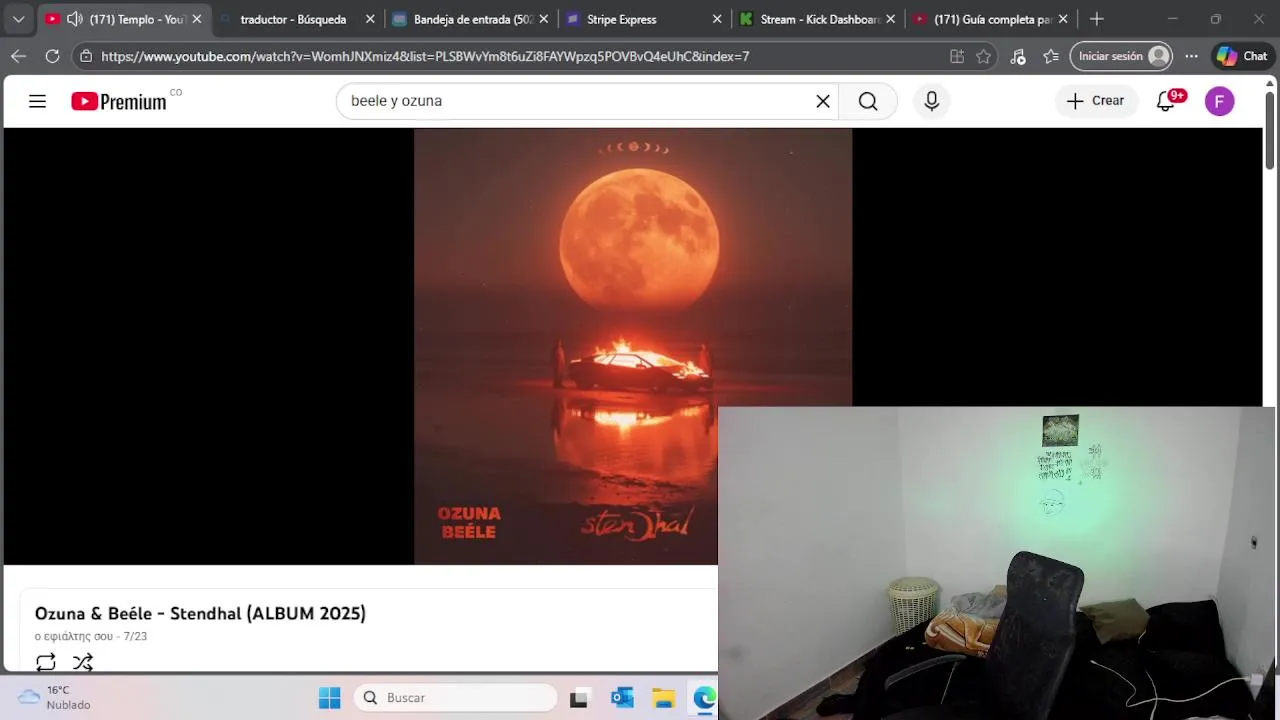Screen dimensions: 1280x720
Task: Open browser settings three-dot menu
Action: tap(1191, 56)
